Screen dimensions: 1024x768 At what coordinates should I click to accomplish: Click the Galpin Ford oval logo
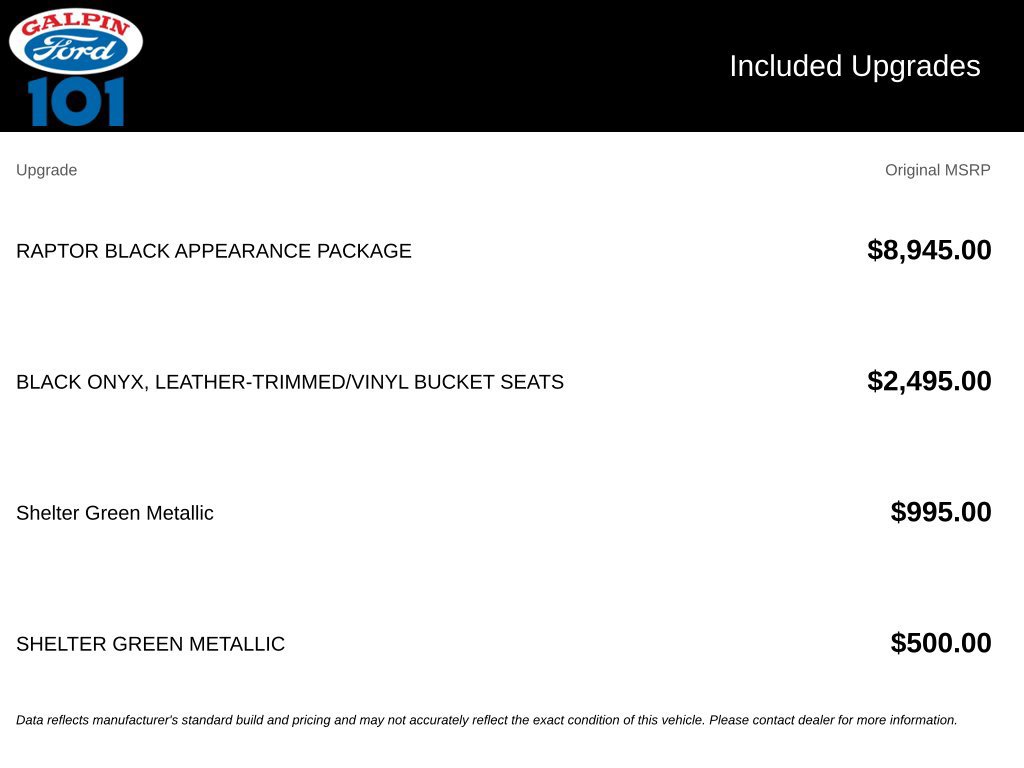click(76, 40)
